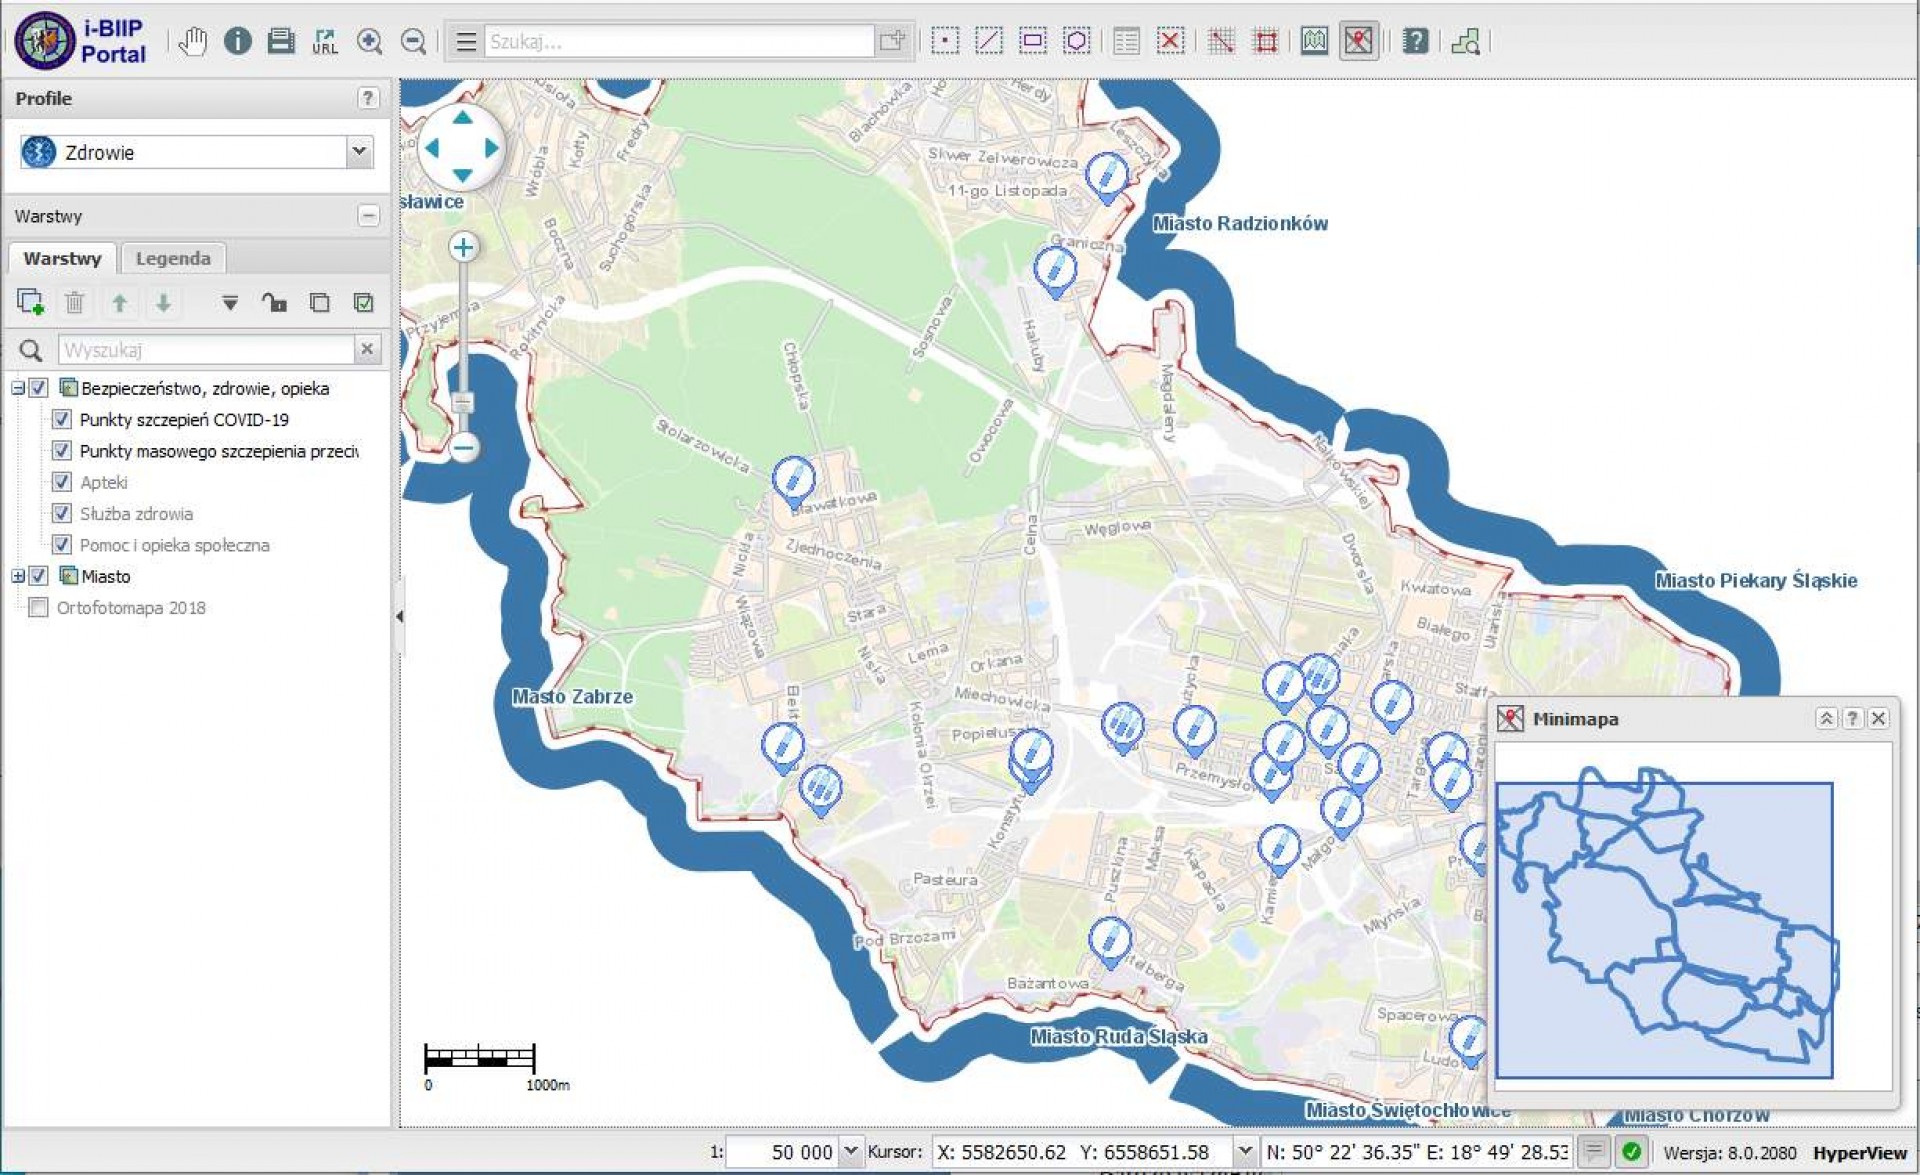Choose select by line tool
This screenshot has height=1175, width=1920.
pos(989,42)
